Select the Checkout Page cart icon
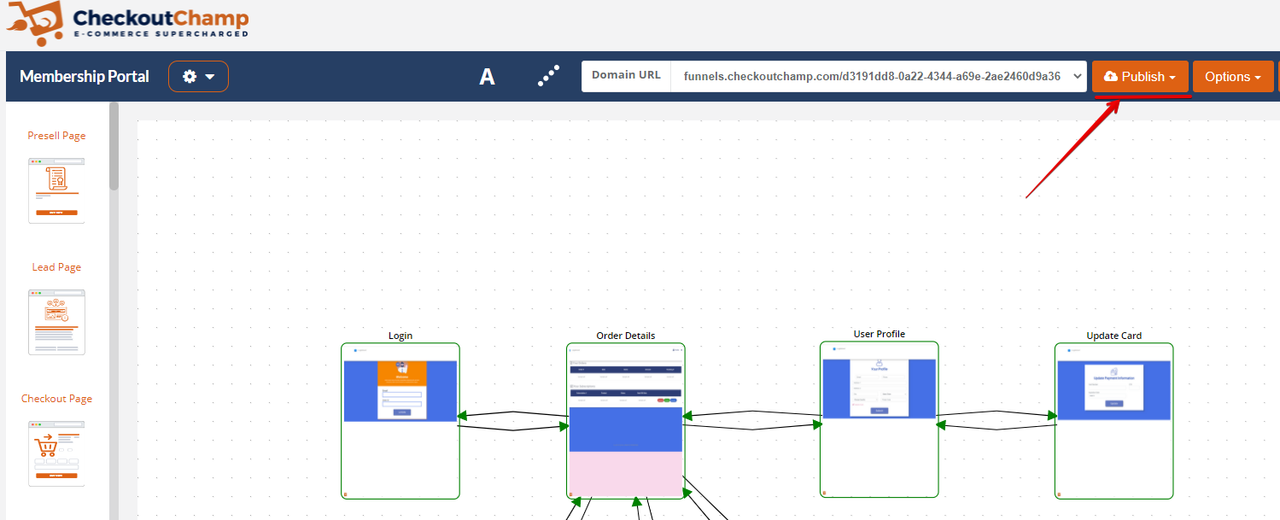Image resolution: width=1280 pixels, height=520 pixels. tap(57, 453)
